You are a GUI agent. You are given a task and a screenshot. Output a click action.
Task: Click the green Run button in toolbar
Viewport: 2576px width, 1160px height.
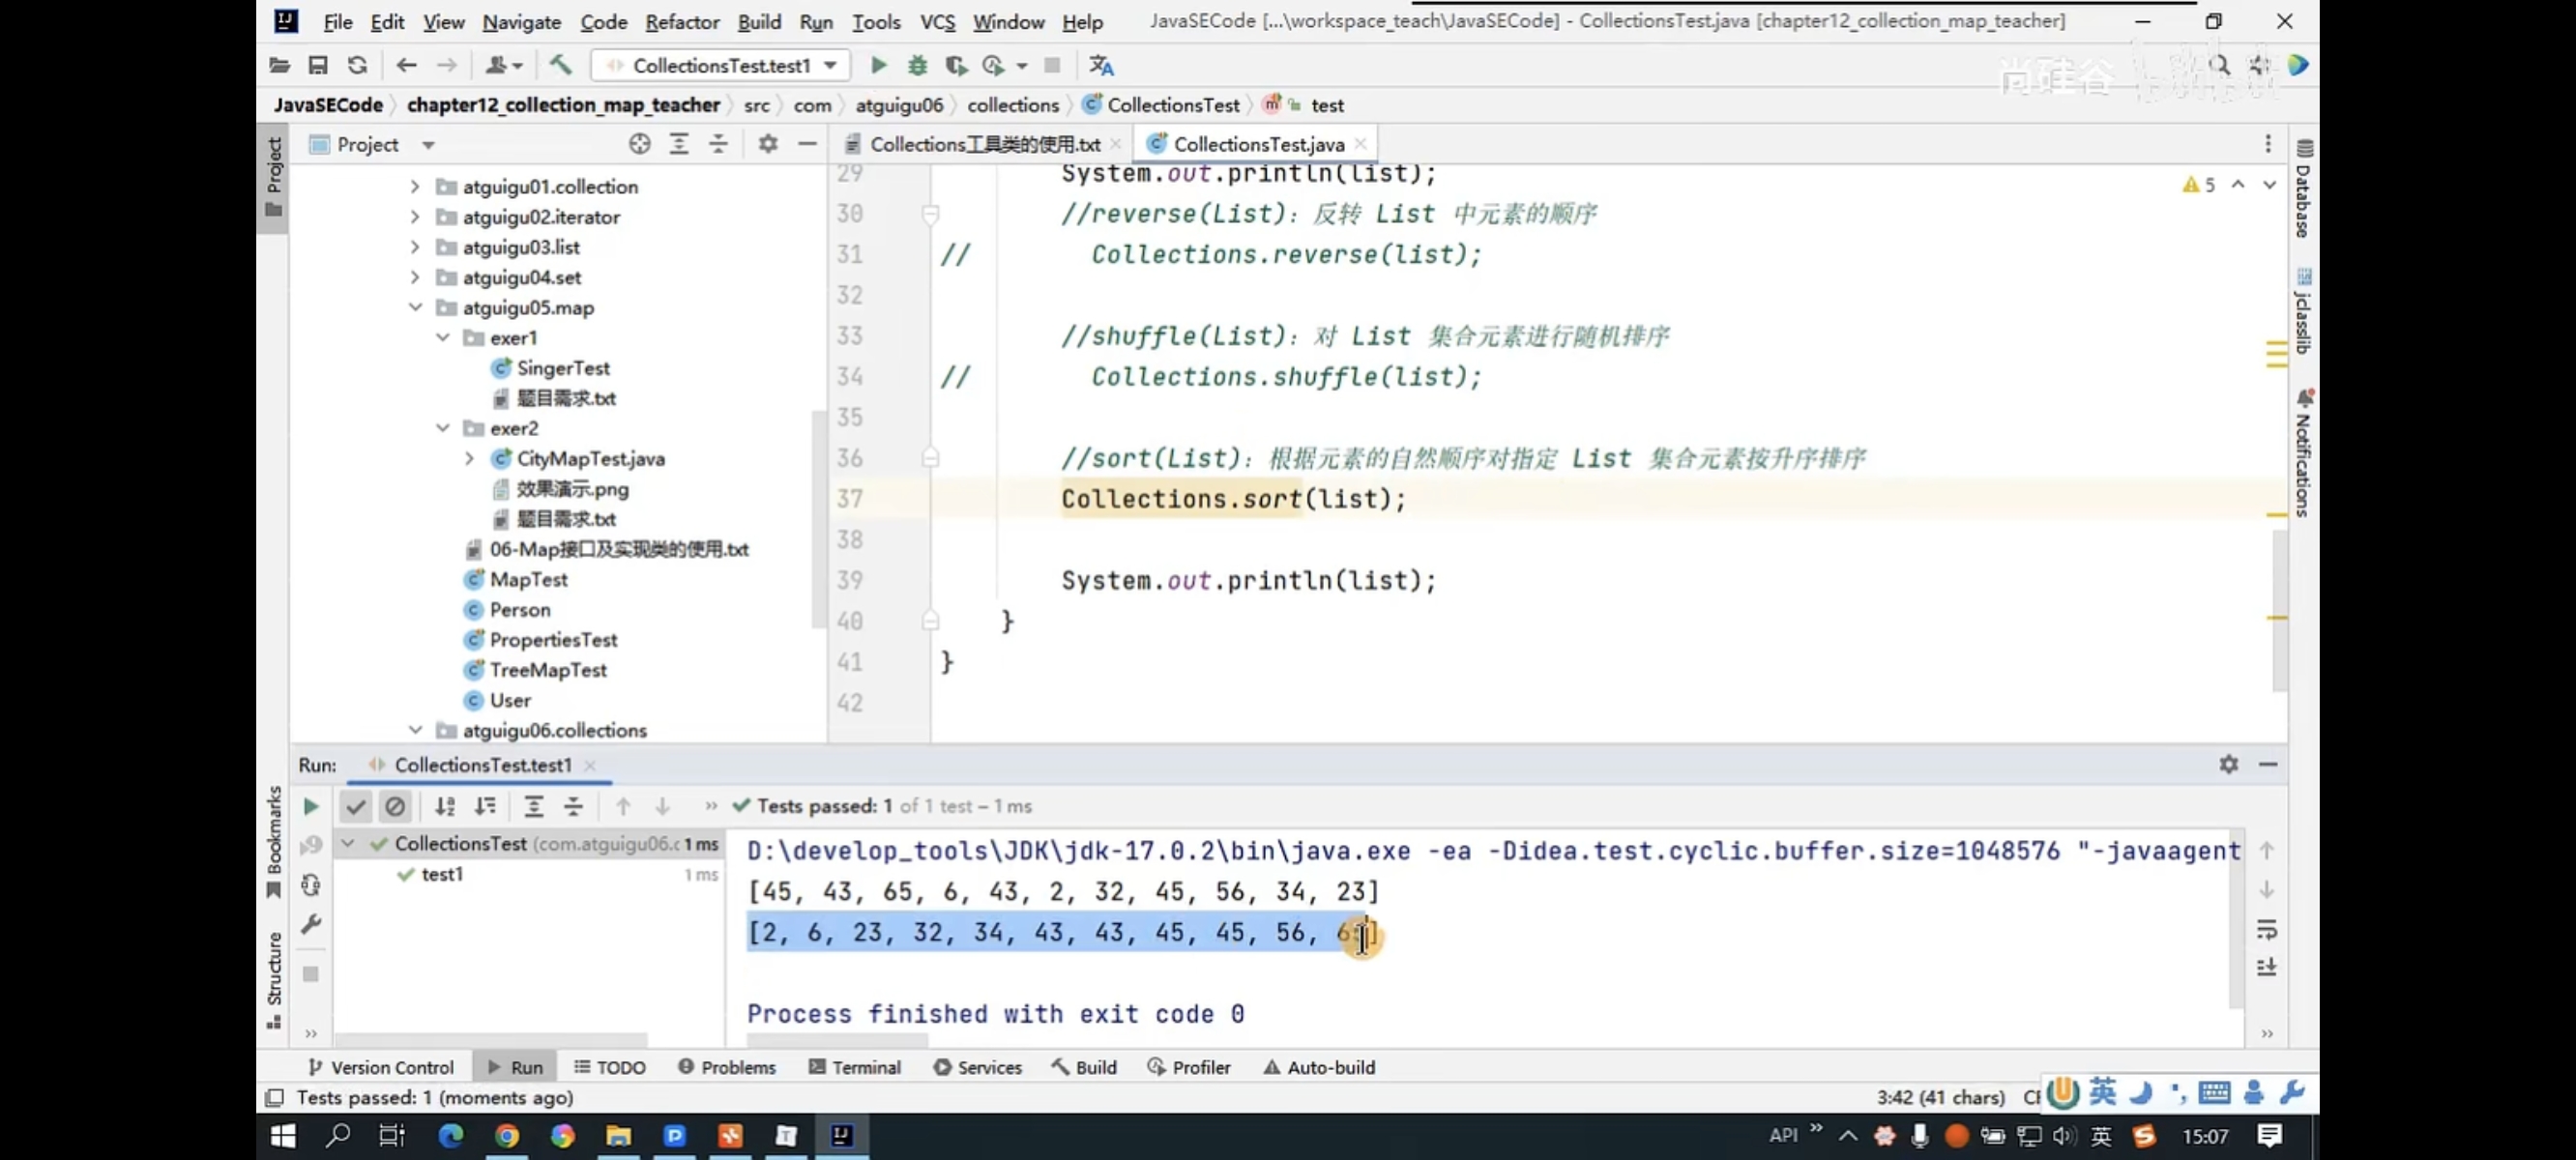pos(878,65)
